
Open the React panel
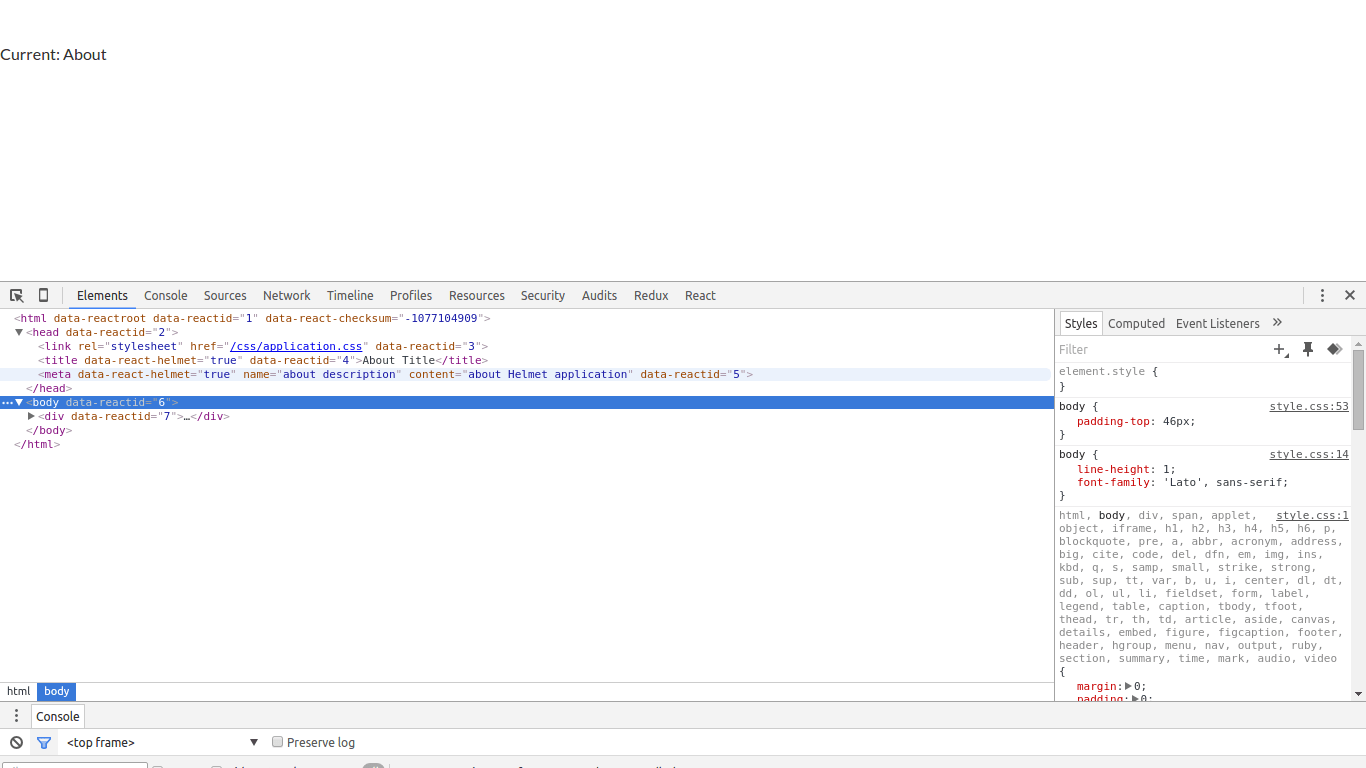pos(700,295)
